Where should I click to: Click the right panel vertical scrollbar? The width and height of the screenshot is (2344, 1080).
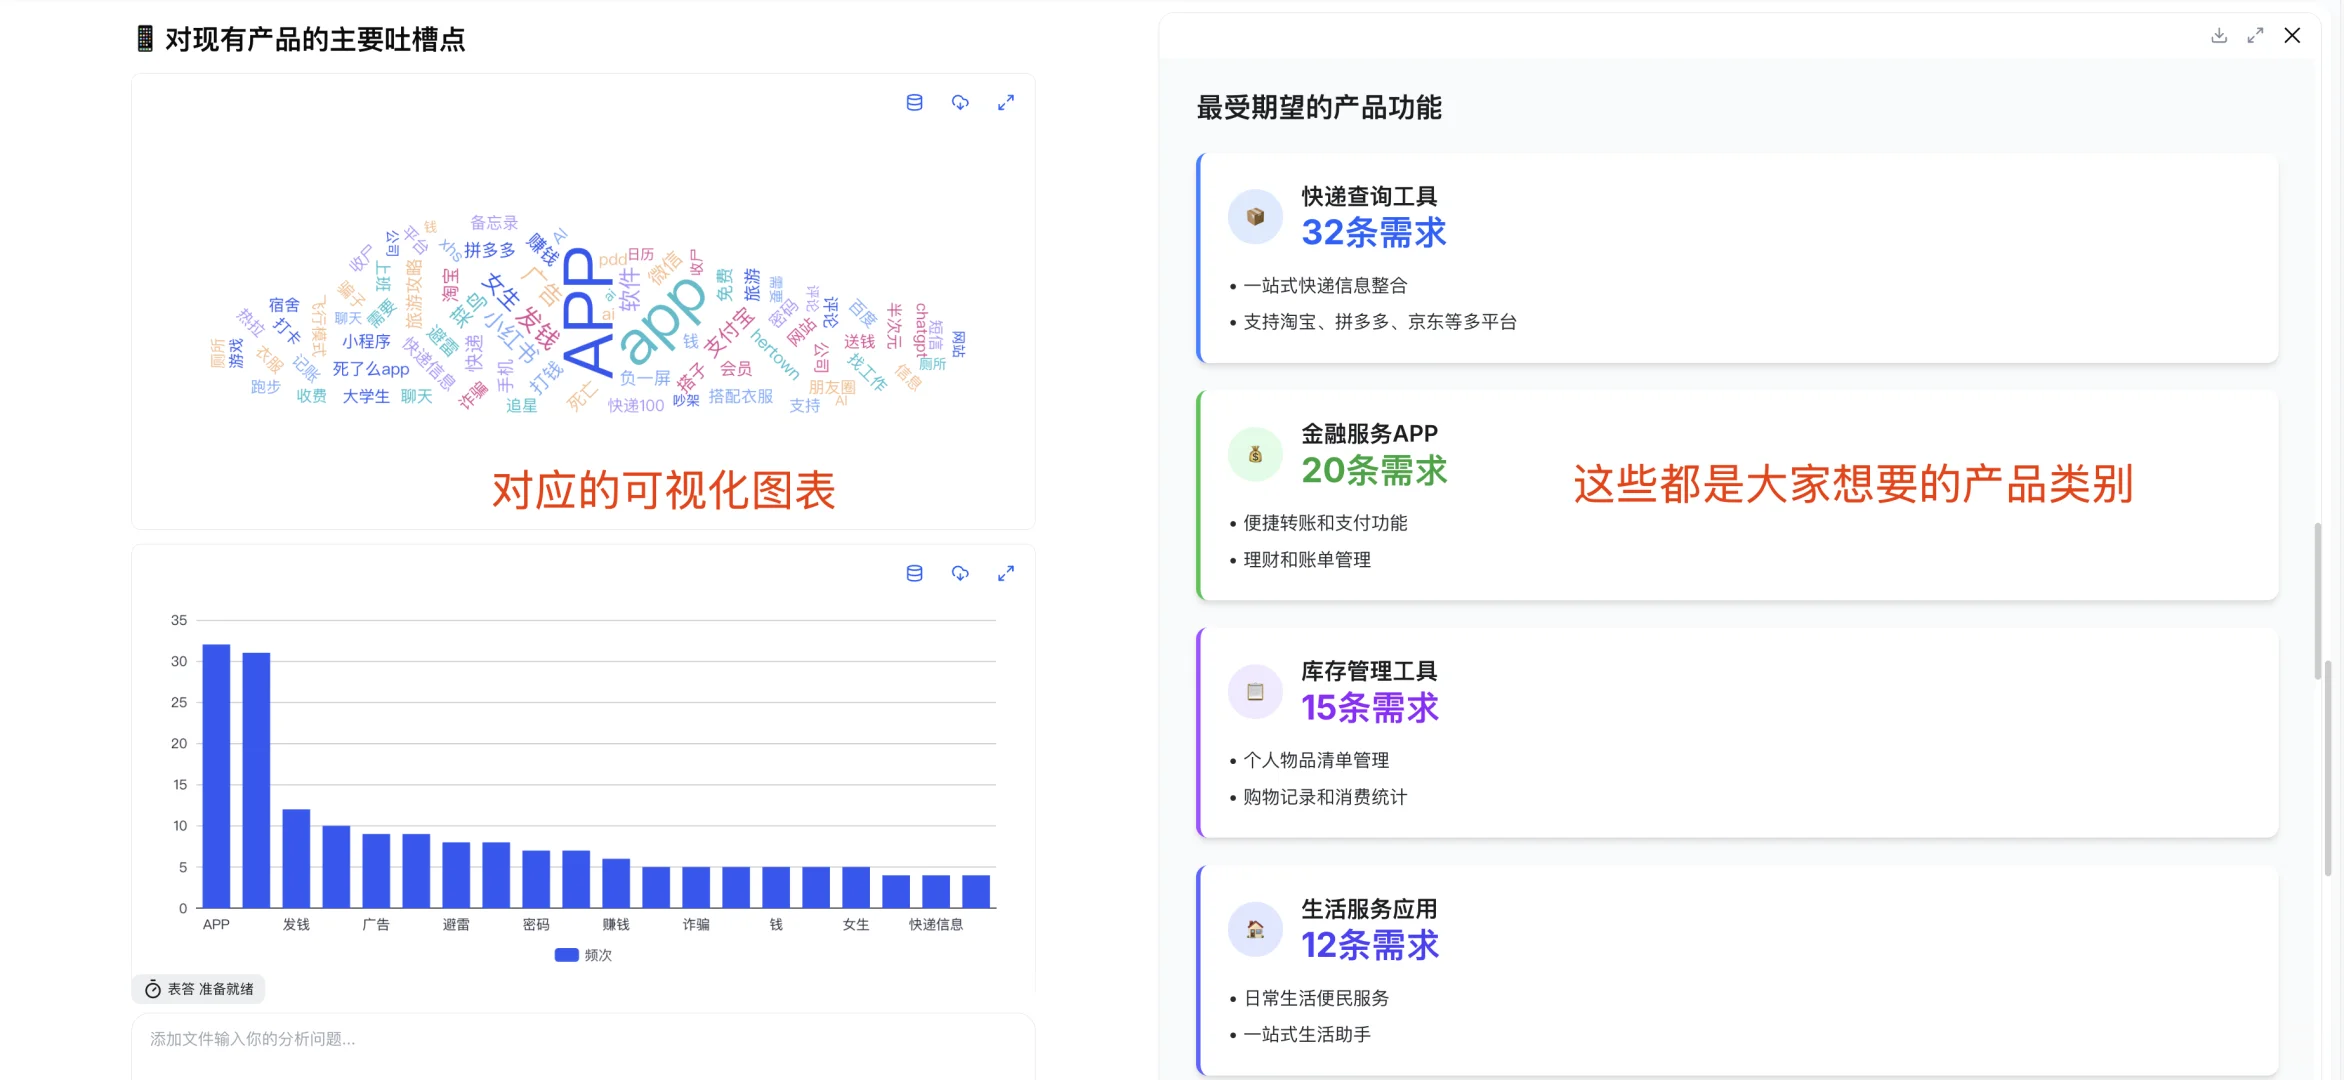tap(2317, 600)
